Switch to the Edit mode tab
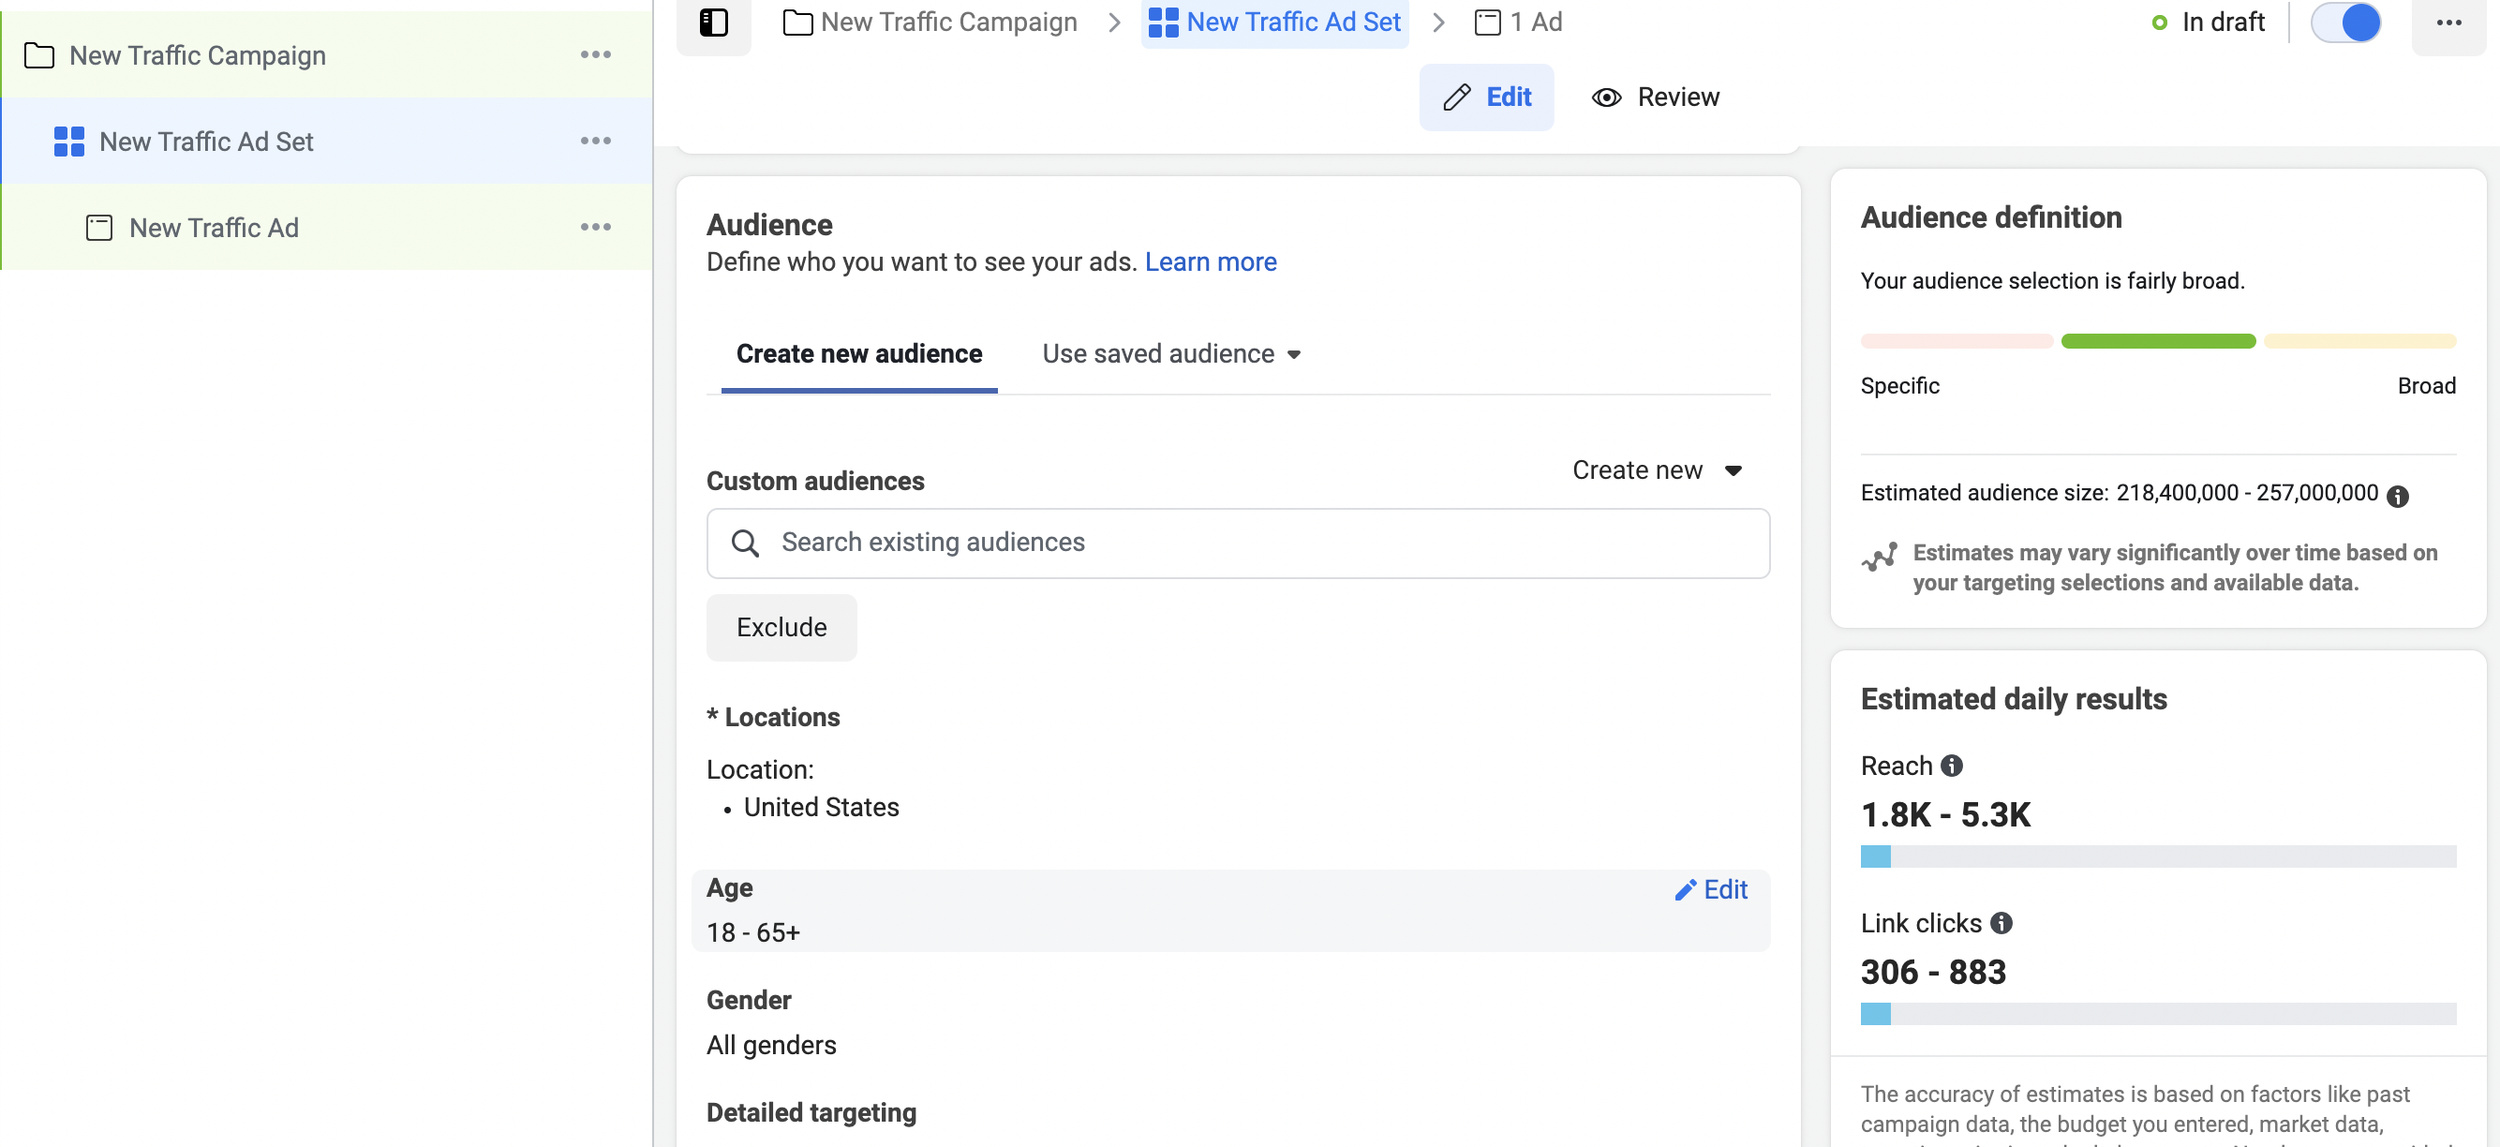This screenshot has width=2500, height=1147. pyautogui.click(x=1486, y=97)
